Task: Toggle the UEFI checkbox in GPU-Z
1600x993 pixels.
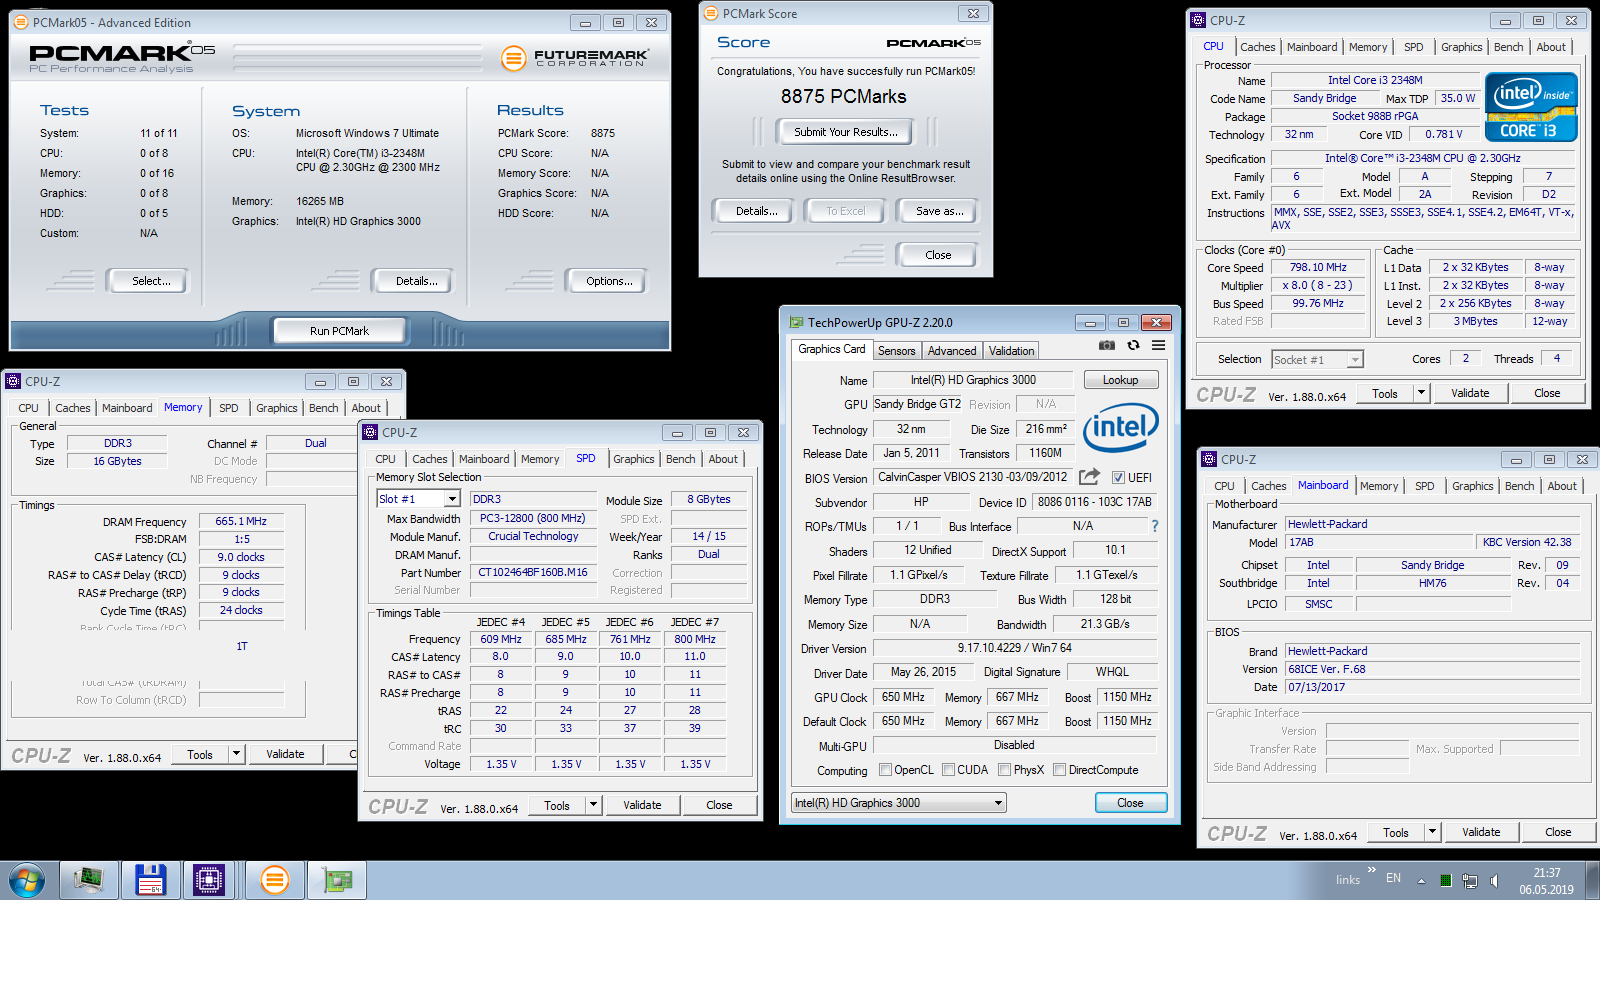Action: click(x=1118, y=478)
